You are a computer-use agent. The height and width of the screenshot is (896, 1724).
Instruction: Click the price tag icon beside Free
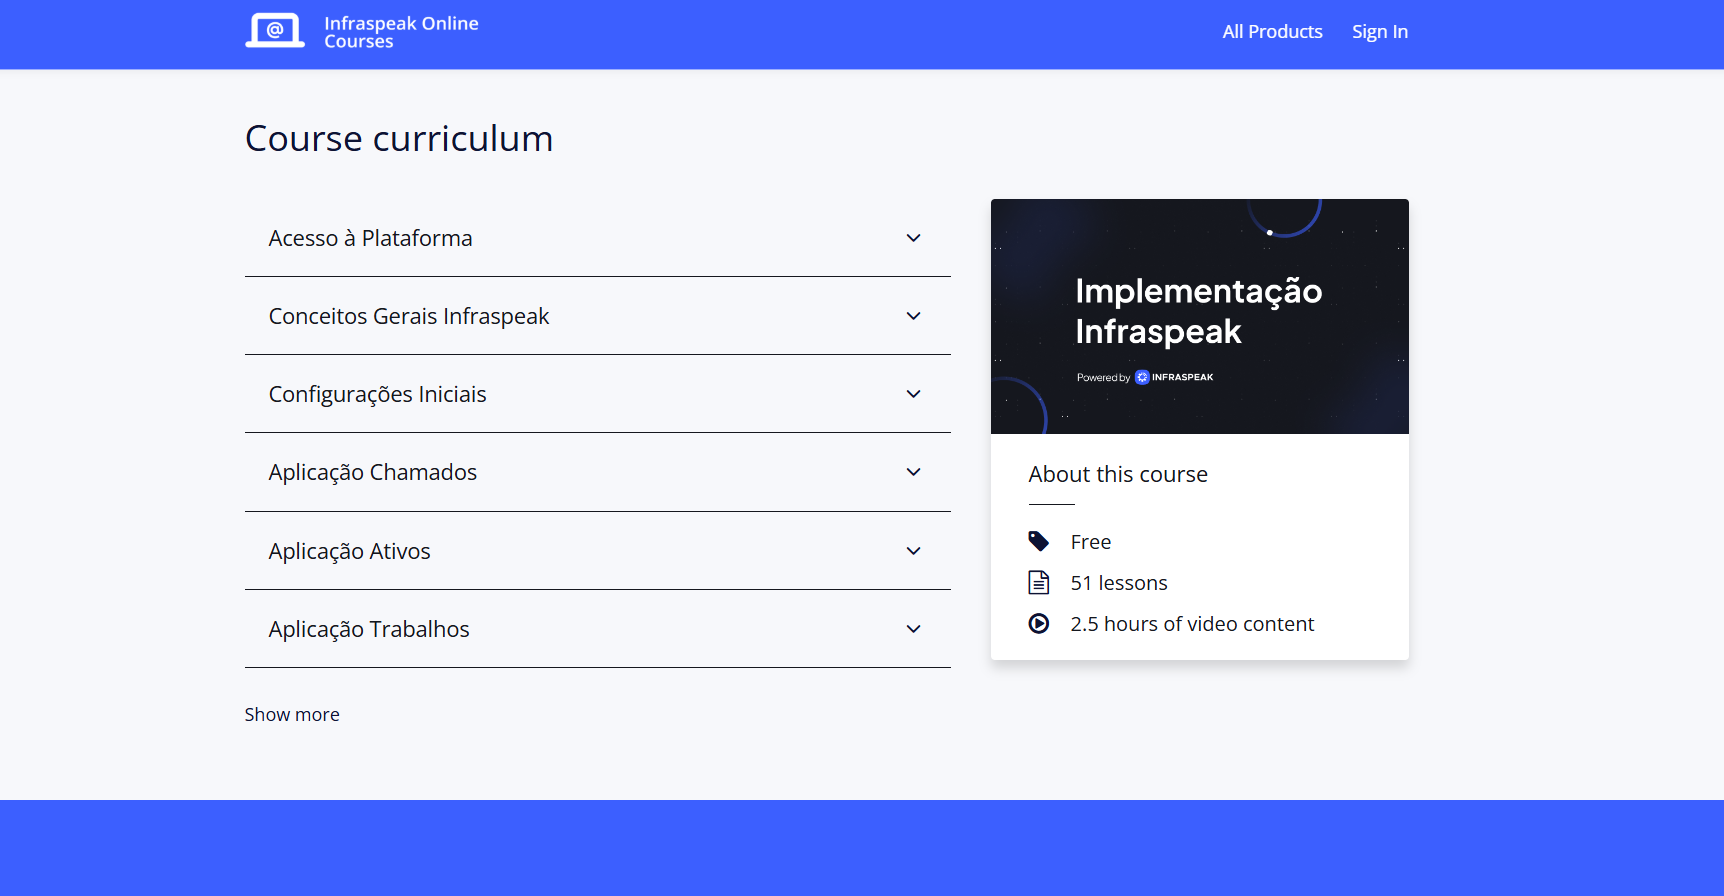point(1039,541)
